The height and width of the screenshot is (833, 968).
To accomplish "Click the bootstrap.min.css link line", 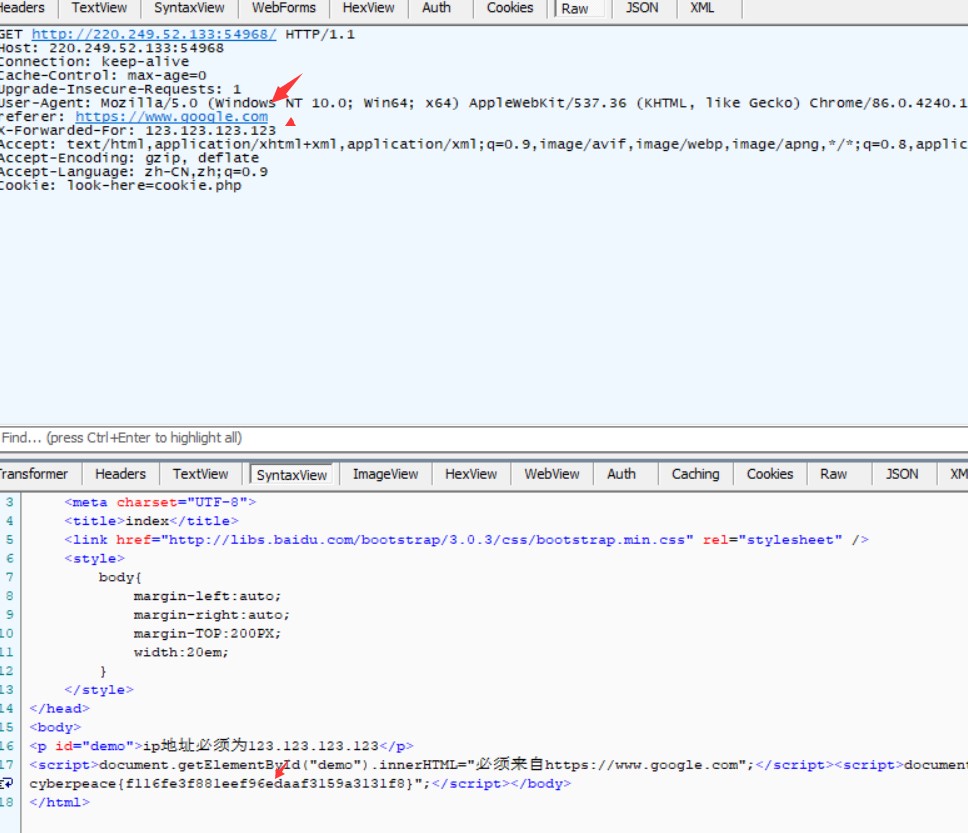I will 466,540.
